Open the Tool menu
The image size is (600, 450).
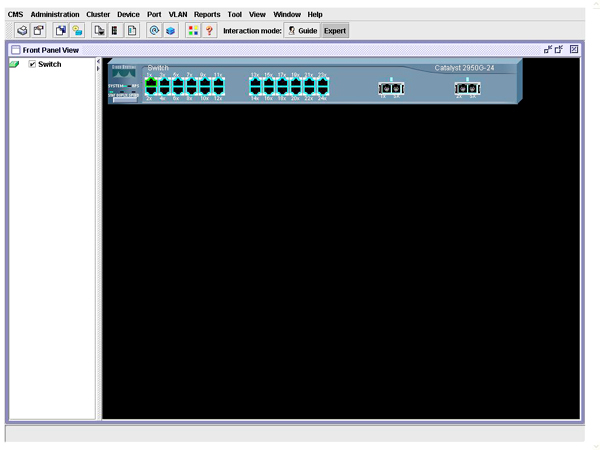pyautogui.click(x=235, y=14)
